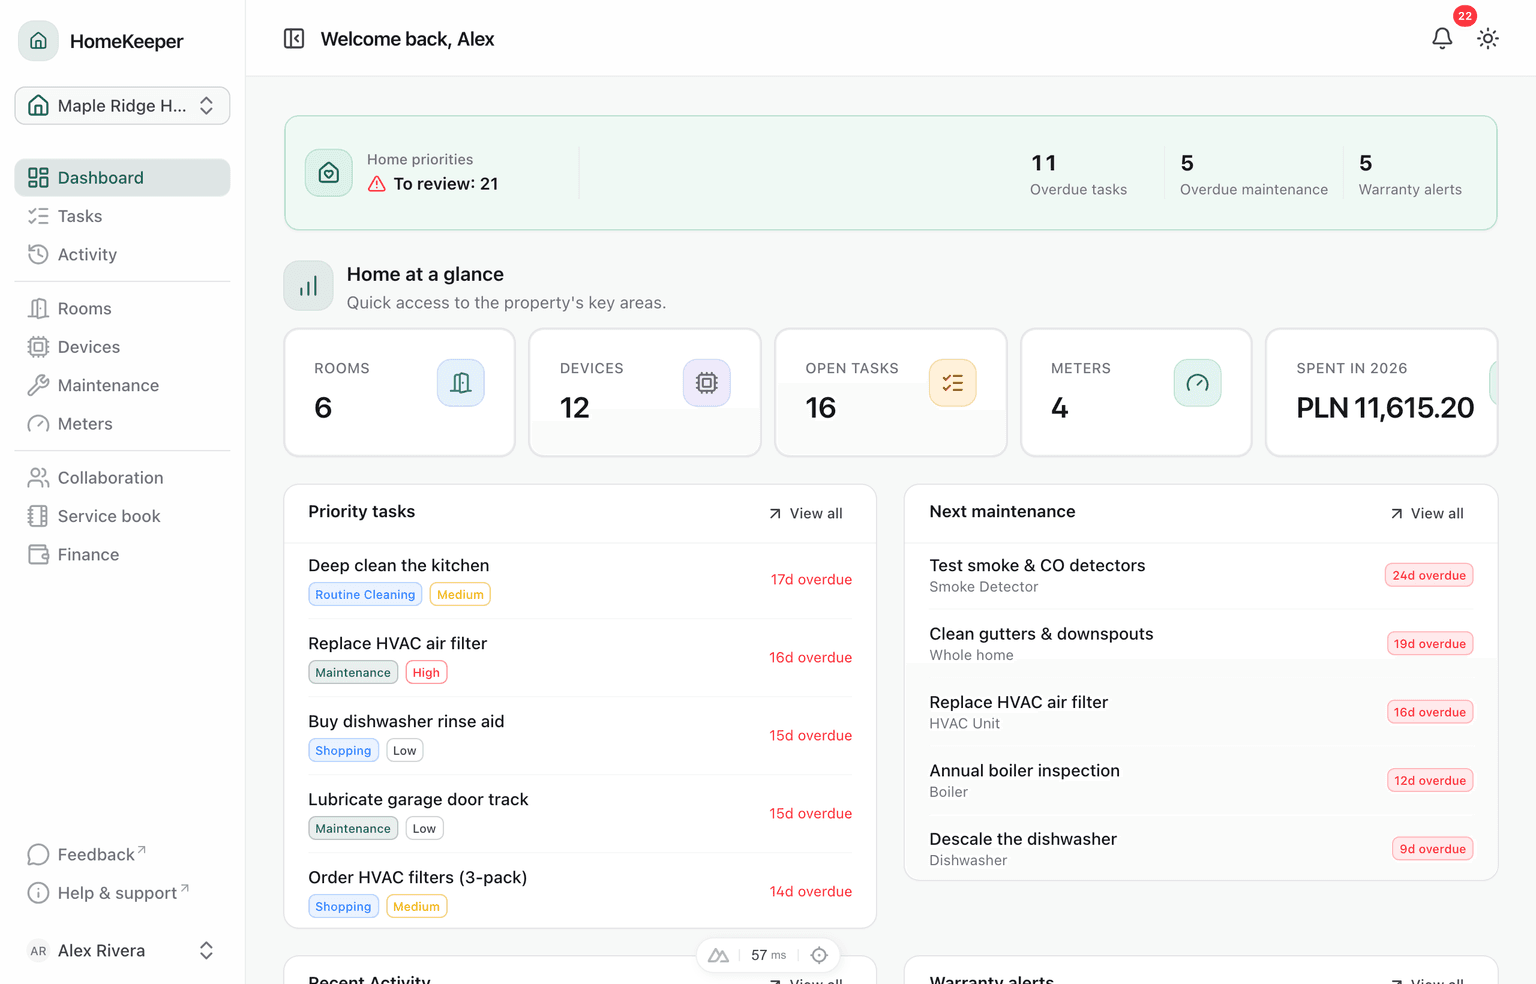The image size is (1536, 984).
Task: Open Meters in the sidebar
Action: point(122,424)
